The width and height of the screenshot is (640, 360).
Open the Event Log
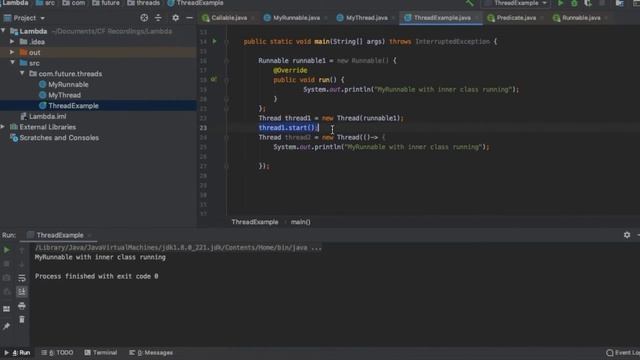623,353
